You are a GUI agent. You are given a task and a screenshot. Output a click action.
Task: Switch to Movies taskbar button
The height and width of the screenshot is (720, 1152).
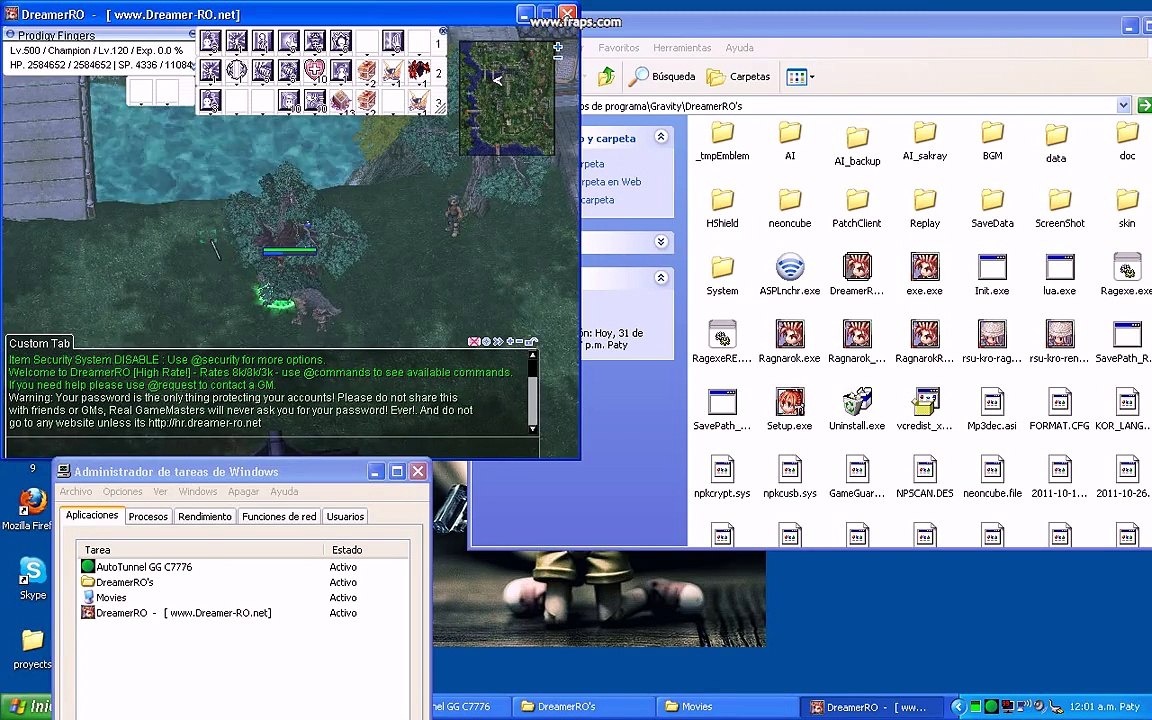(x=727, y=707)
